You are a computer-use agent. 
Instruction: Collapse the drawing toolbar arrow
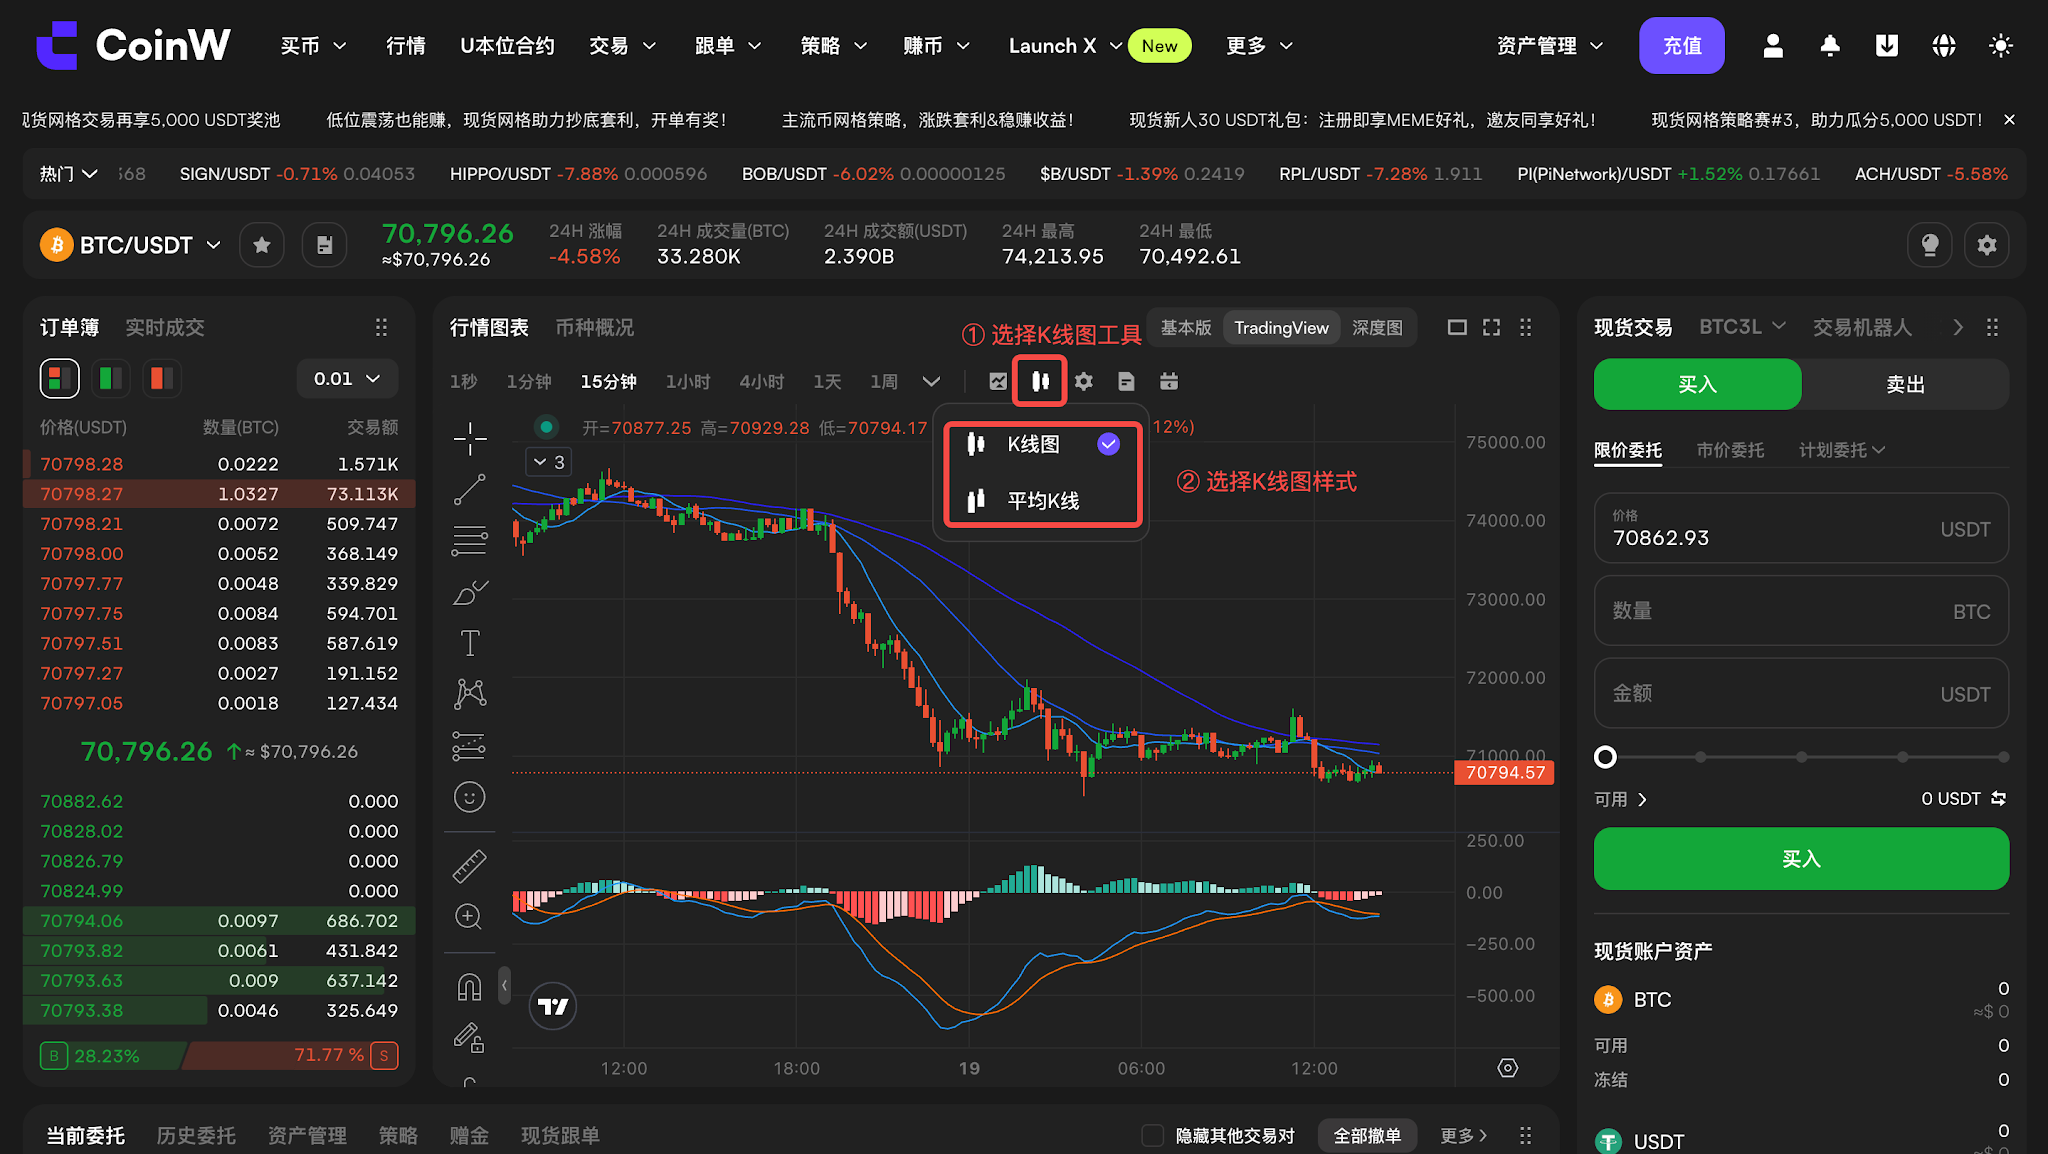[x=504, y=985]
